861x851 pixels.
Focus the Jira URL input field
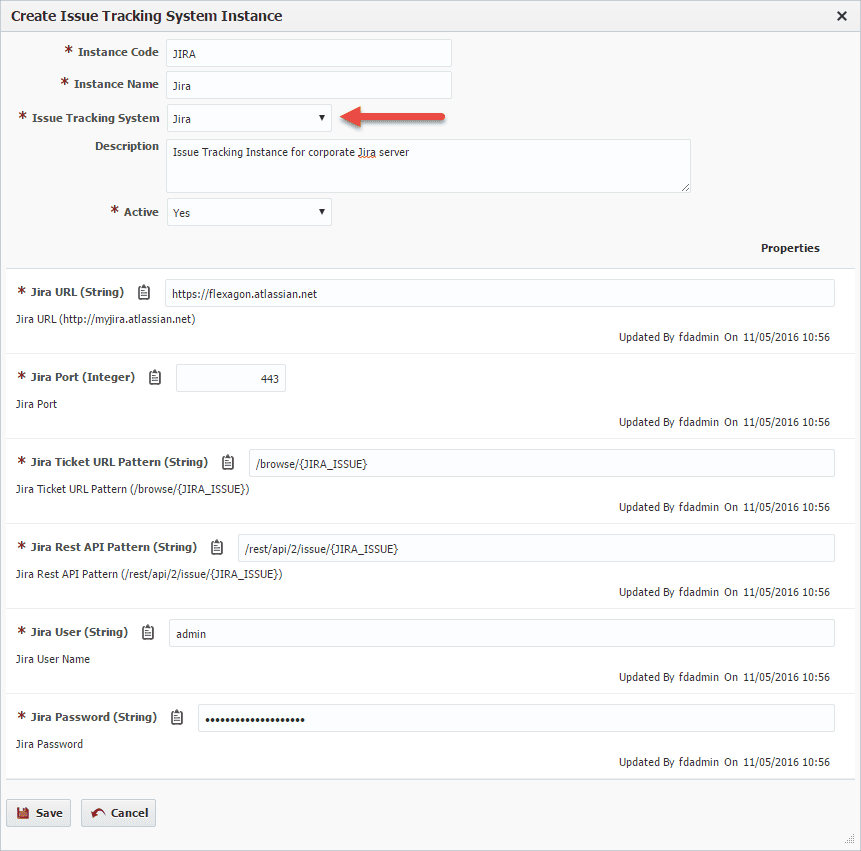[500, 293]
